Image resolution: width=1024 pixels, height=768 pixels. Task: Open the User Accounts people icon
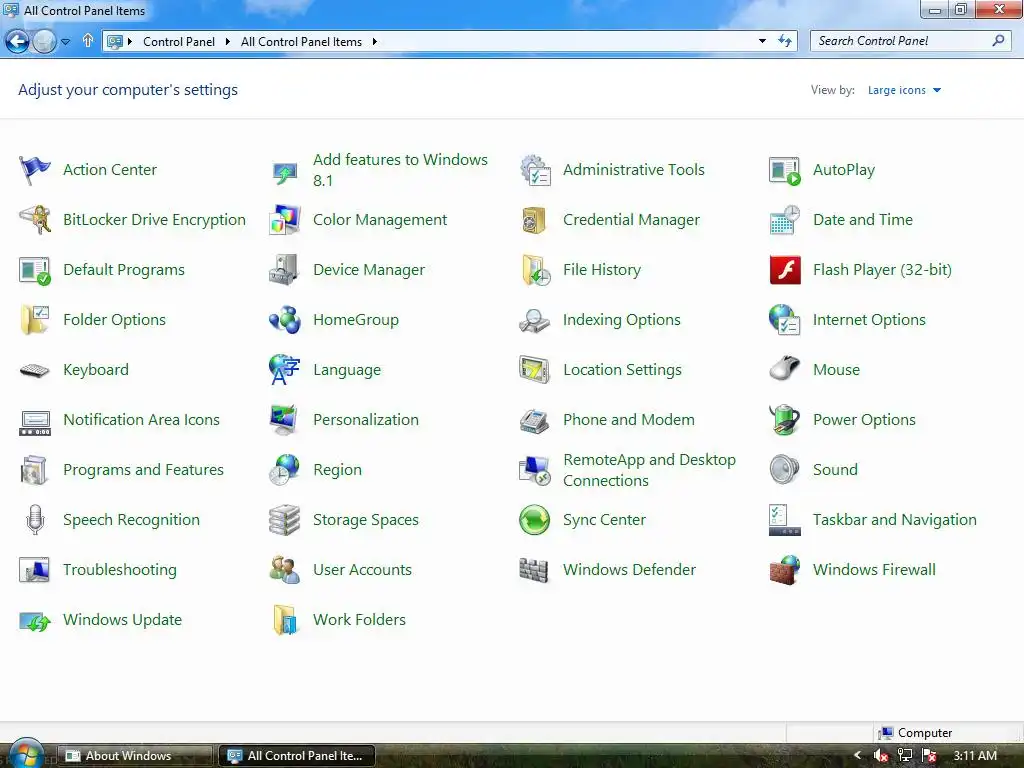[285, 570]
